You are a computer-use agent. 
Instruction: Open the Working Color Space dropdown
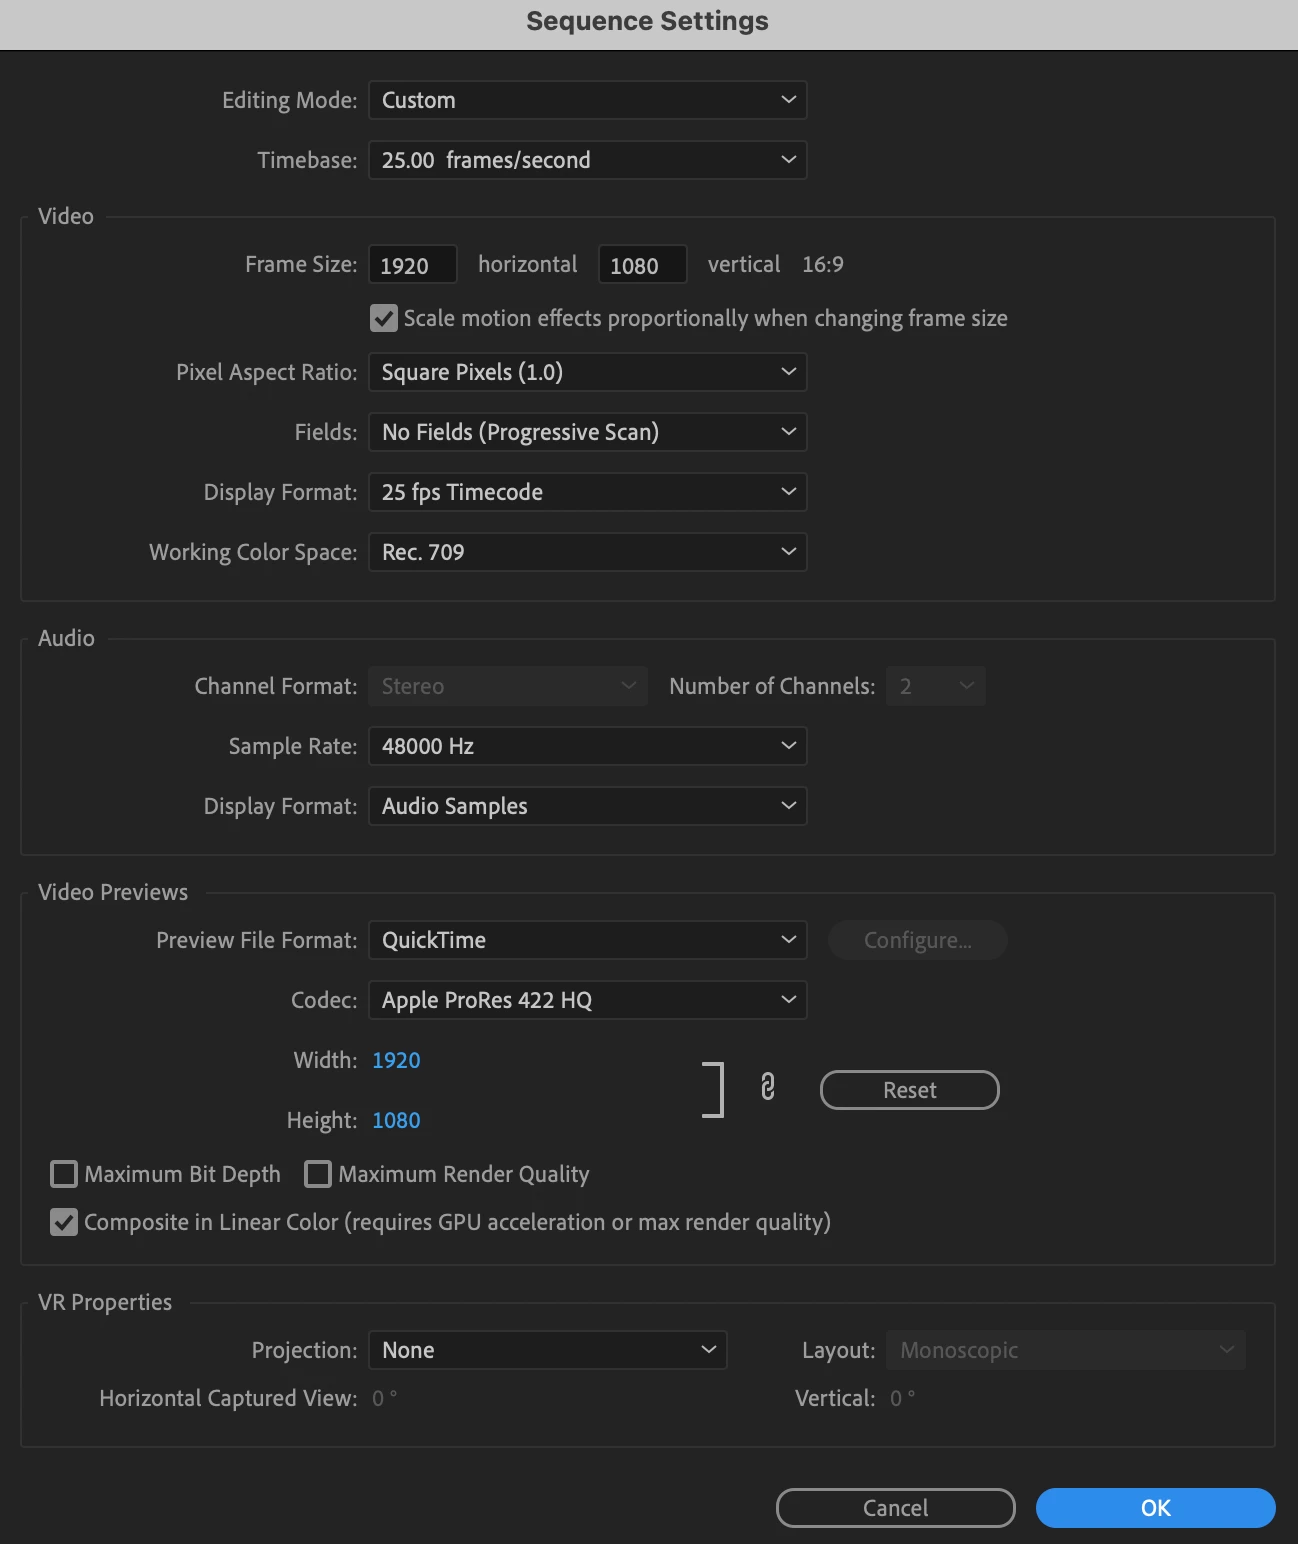pos(588,552)
